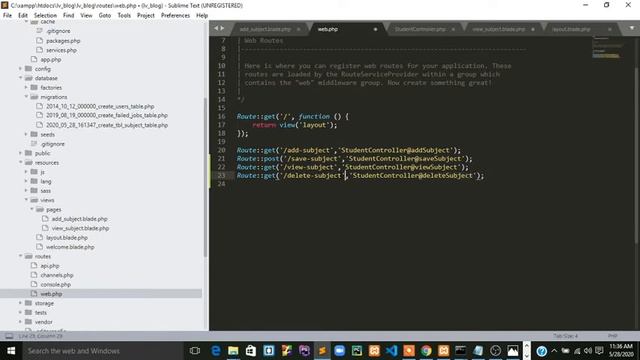Open the tab list dropdown arrow
Screen dimensions: 640x360
[x=632, y=28]
